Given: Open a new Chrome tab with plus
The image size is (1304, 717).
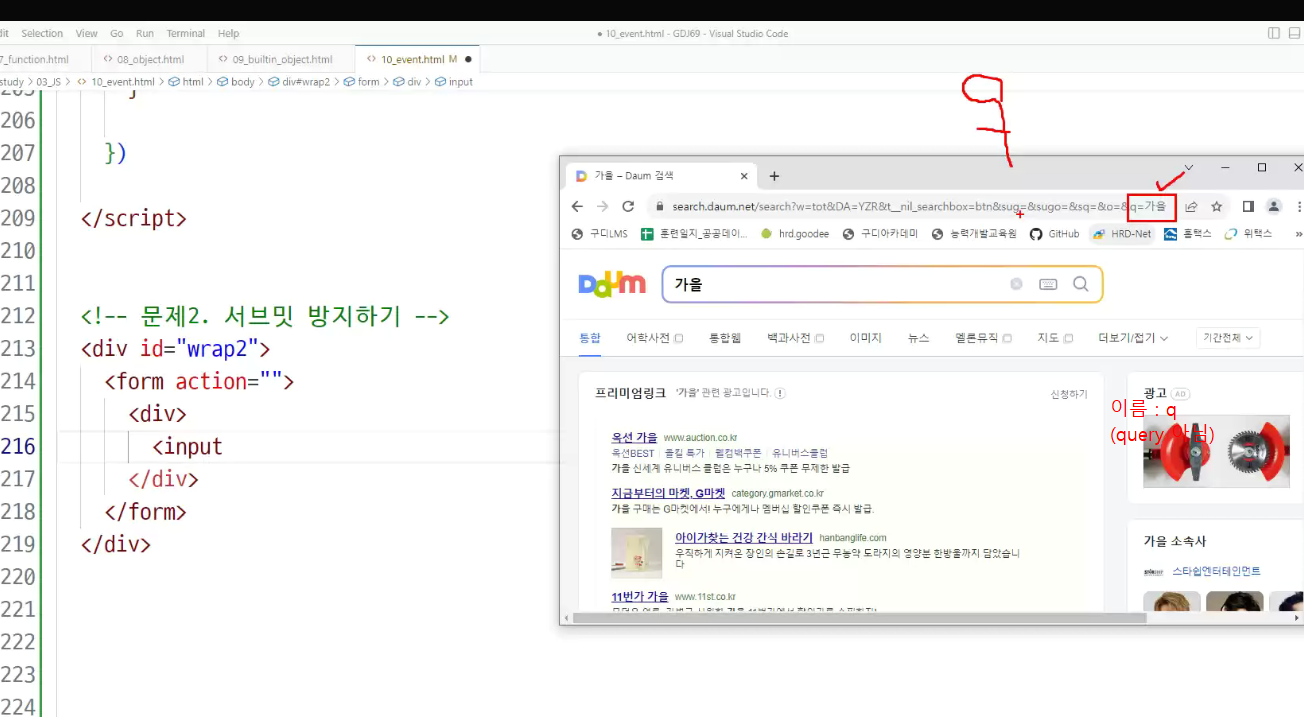Looking at the screenshot, I should 774,176.
